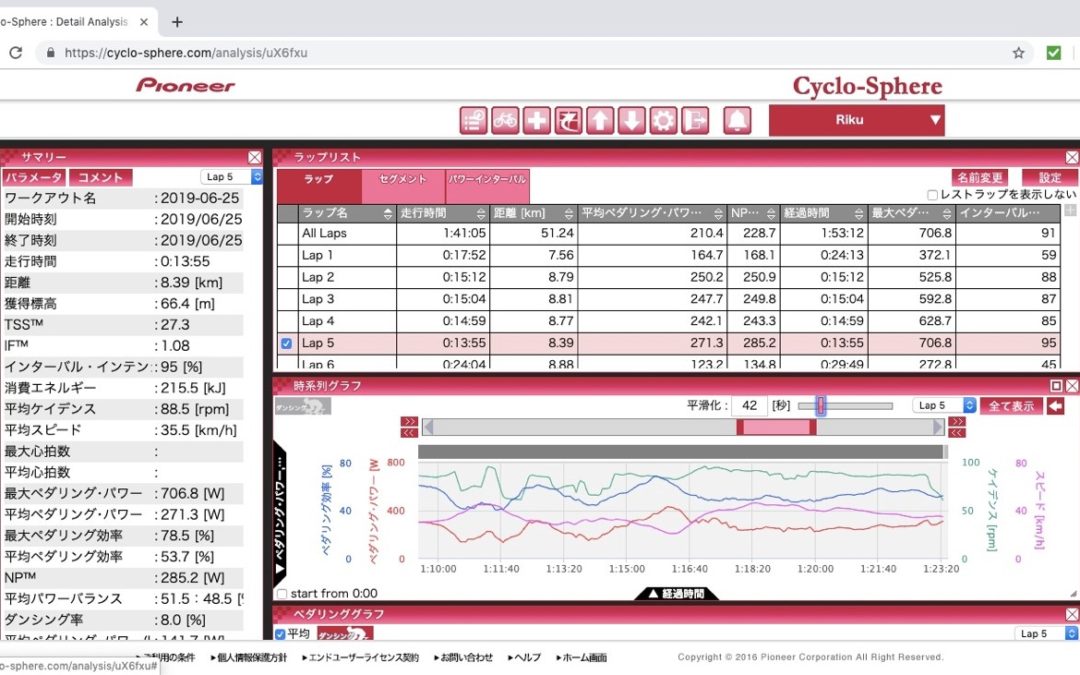The image size is (1080, 675).
Task: Enable the 'start from 0:00' checkbox
Action: tap(281, 594)
